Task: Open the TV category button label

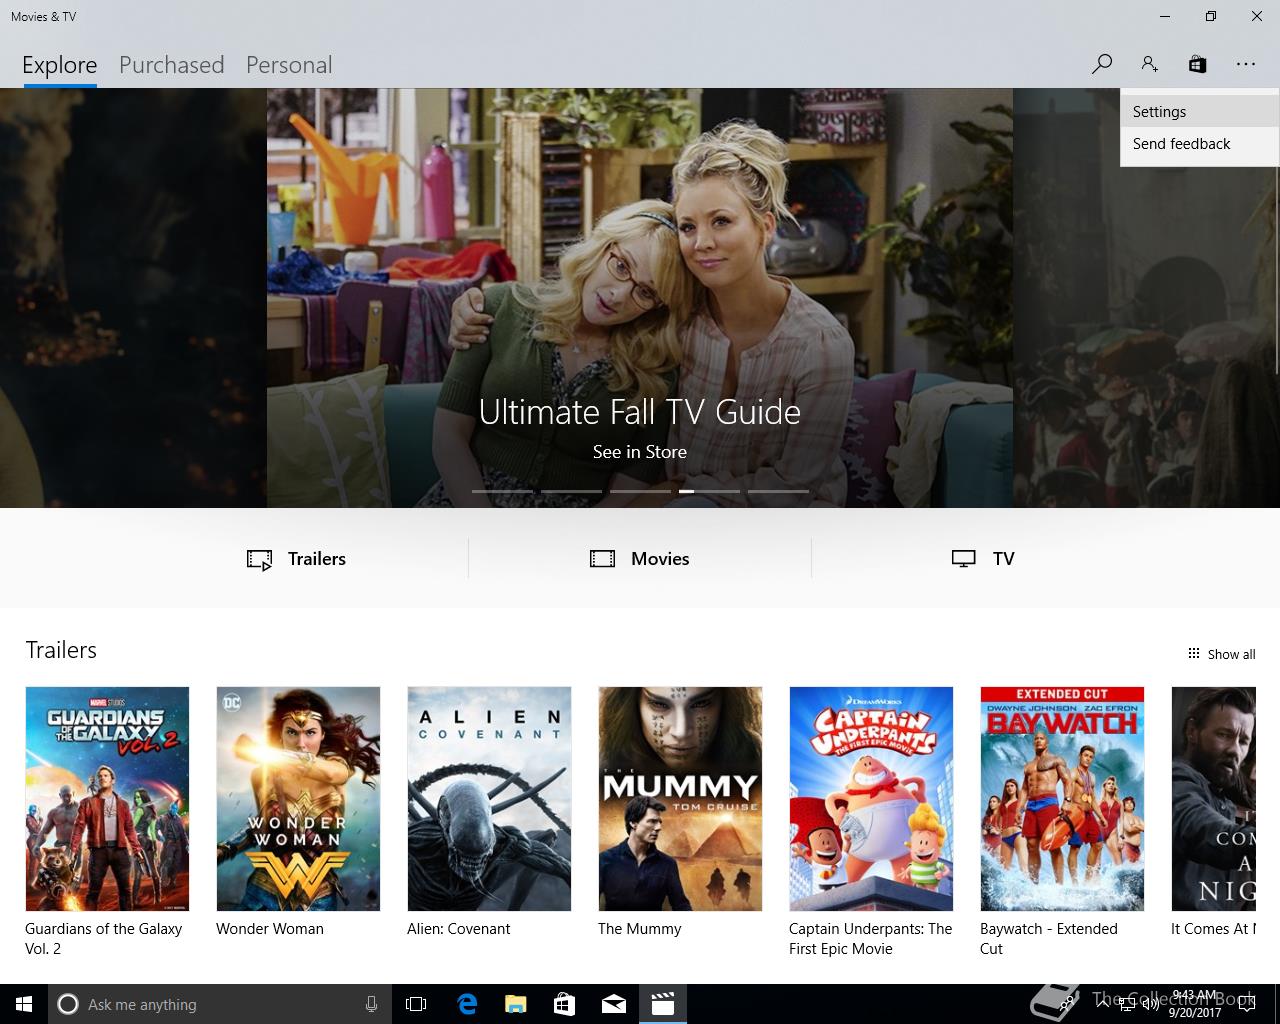Action: 1004,559
